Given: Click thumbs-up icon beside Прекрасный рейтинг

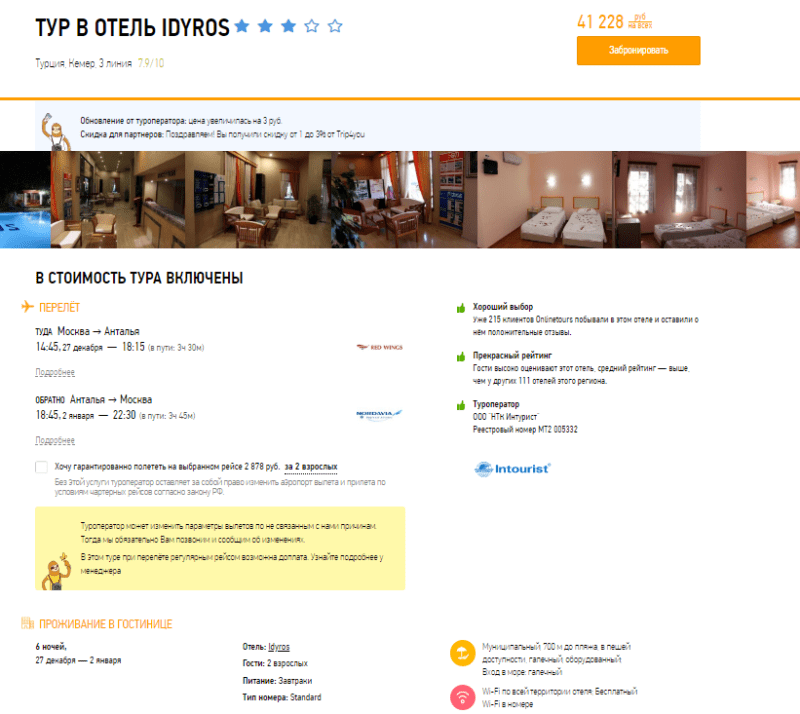Looking at the screenshot, I should [461, 356].
